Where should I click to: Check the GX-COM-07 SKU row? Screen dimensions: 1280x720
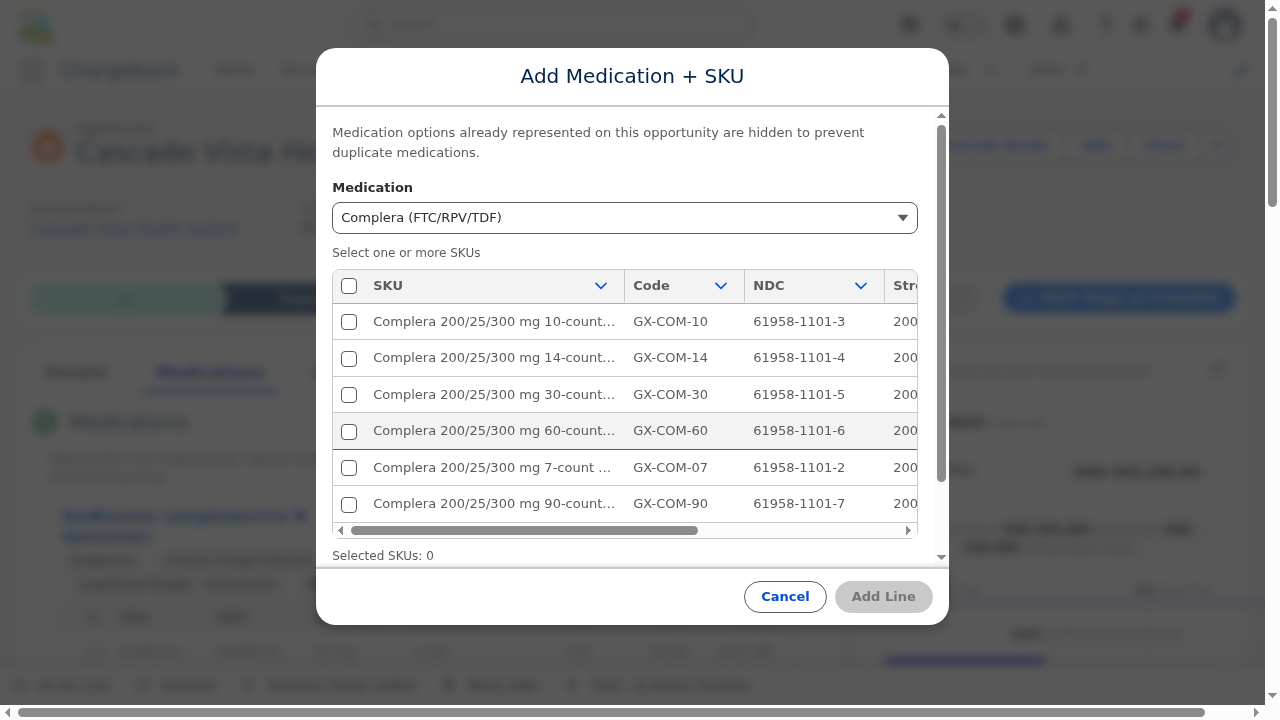coord(349,468)
